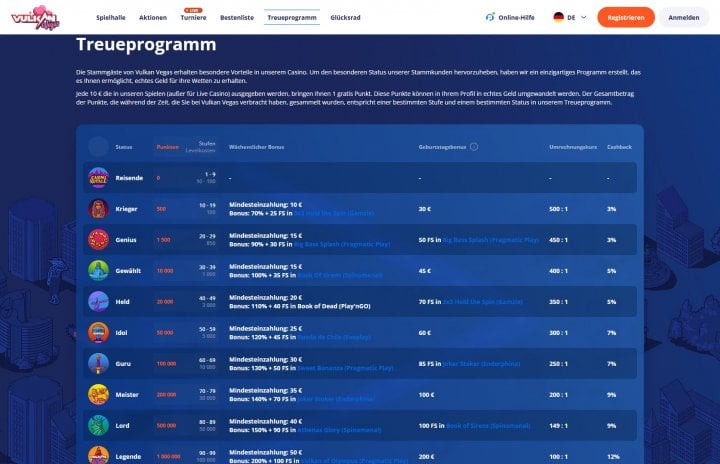Click the Meister status avatar icon
Viewport: 720px width, 464px height.
(98, 394)
